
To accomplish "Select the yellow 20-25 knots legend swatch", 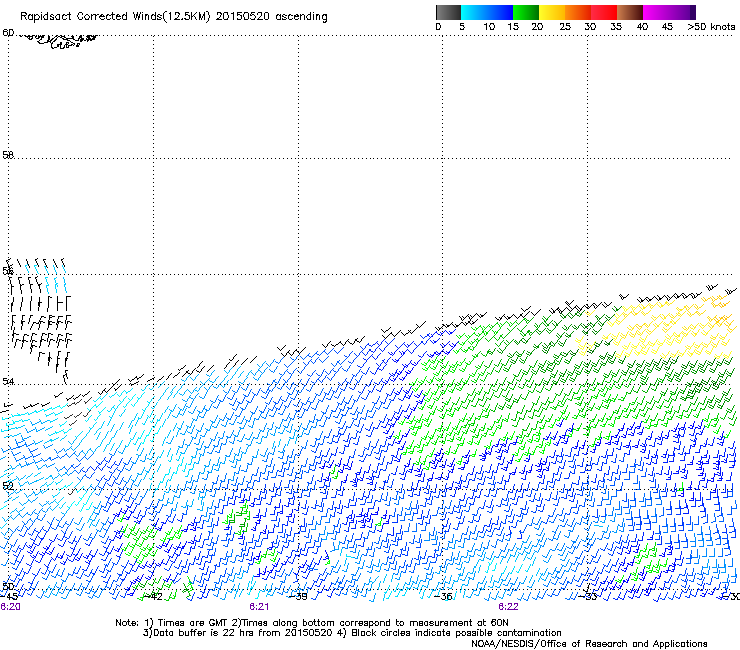I will coord(552,12).
